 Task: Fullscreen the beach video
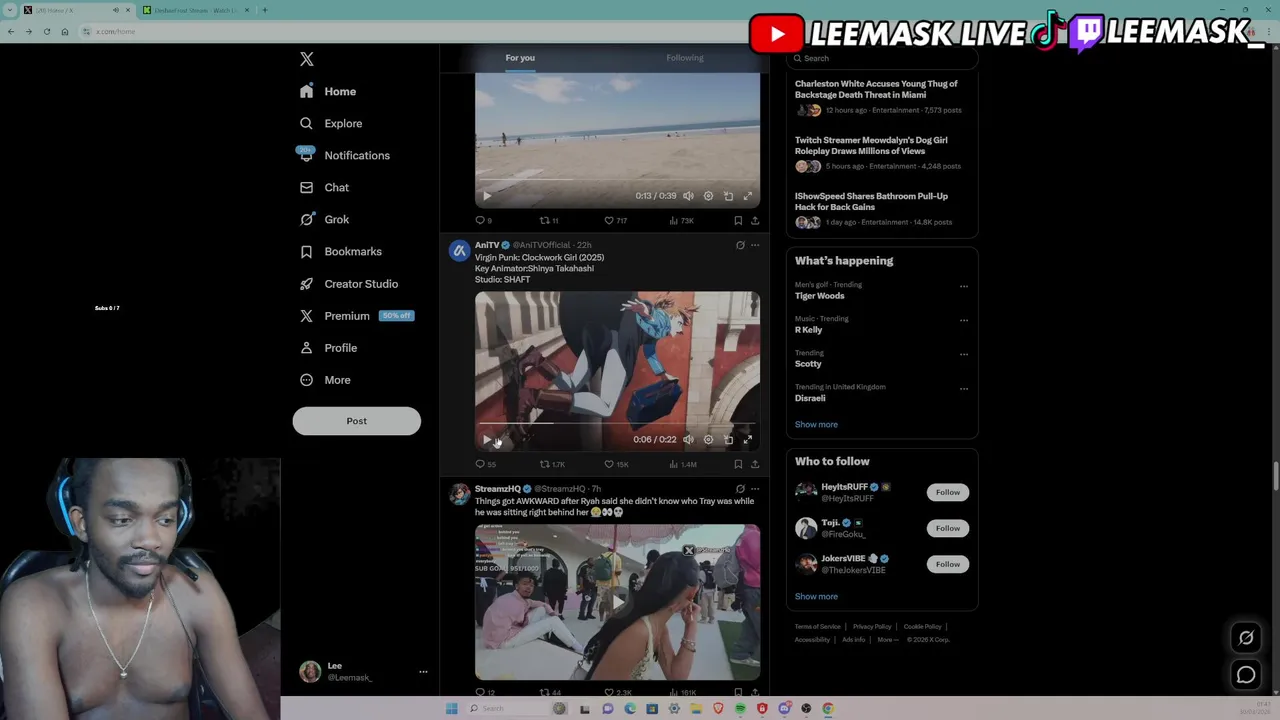tap(747, 196)
